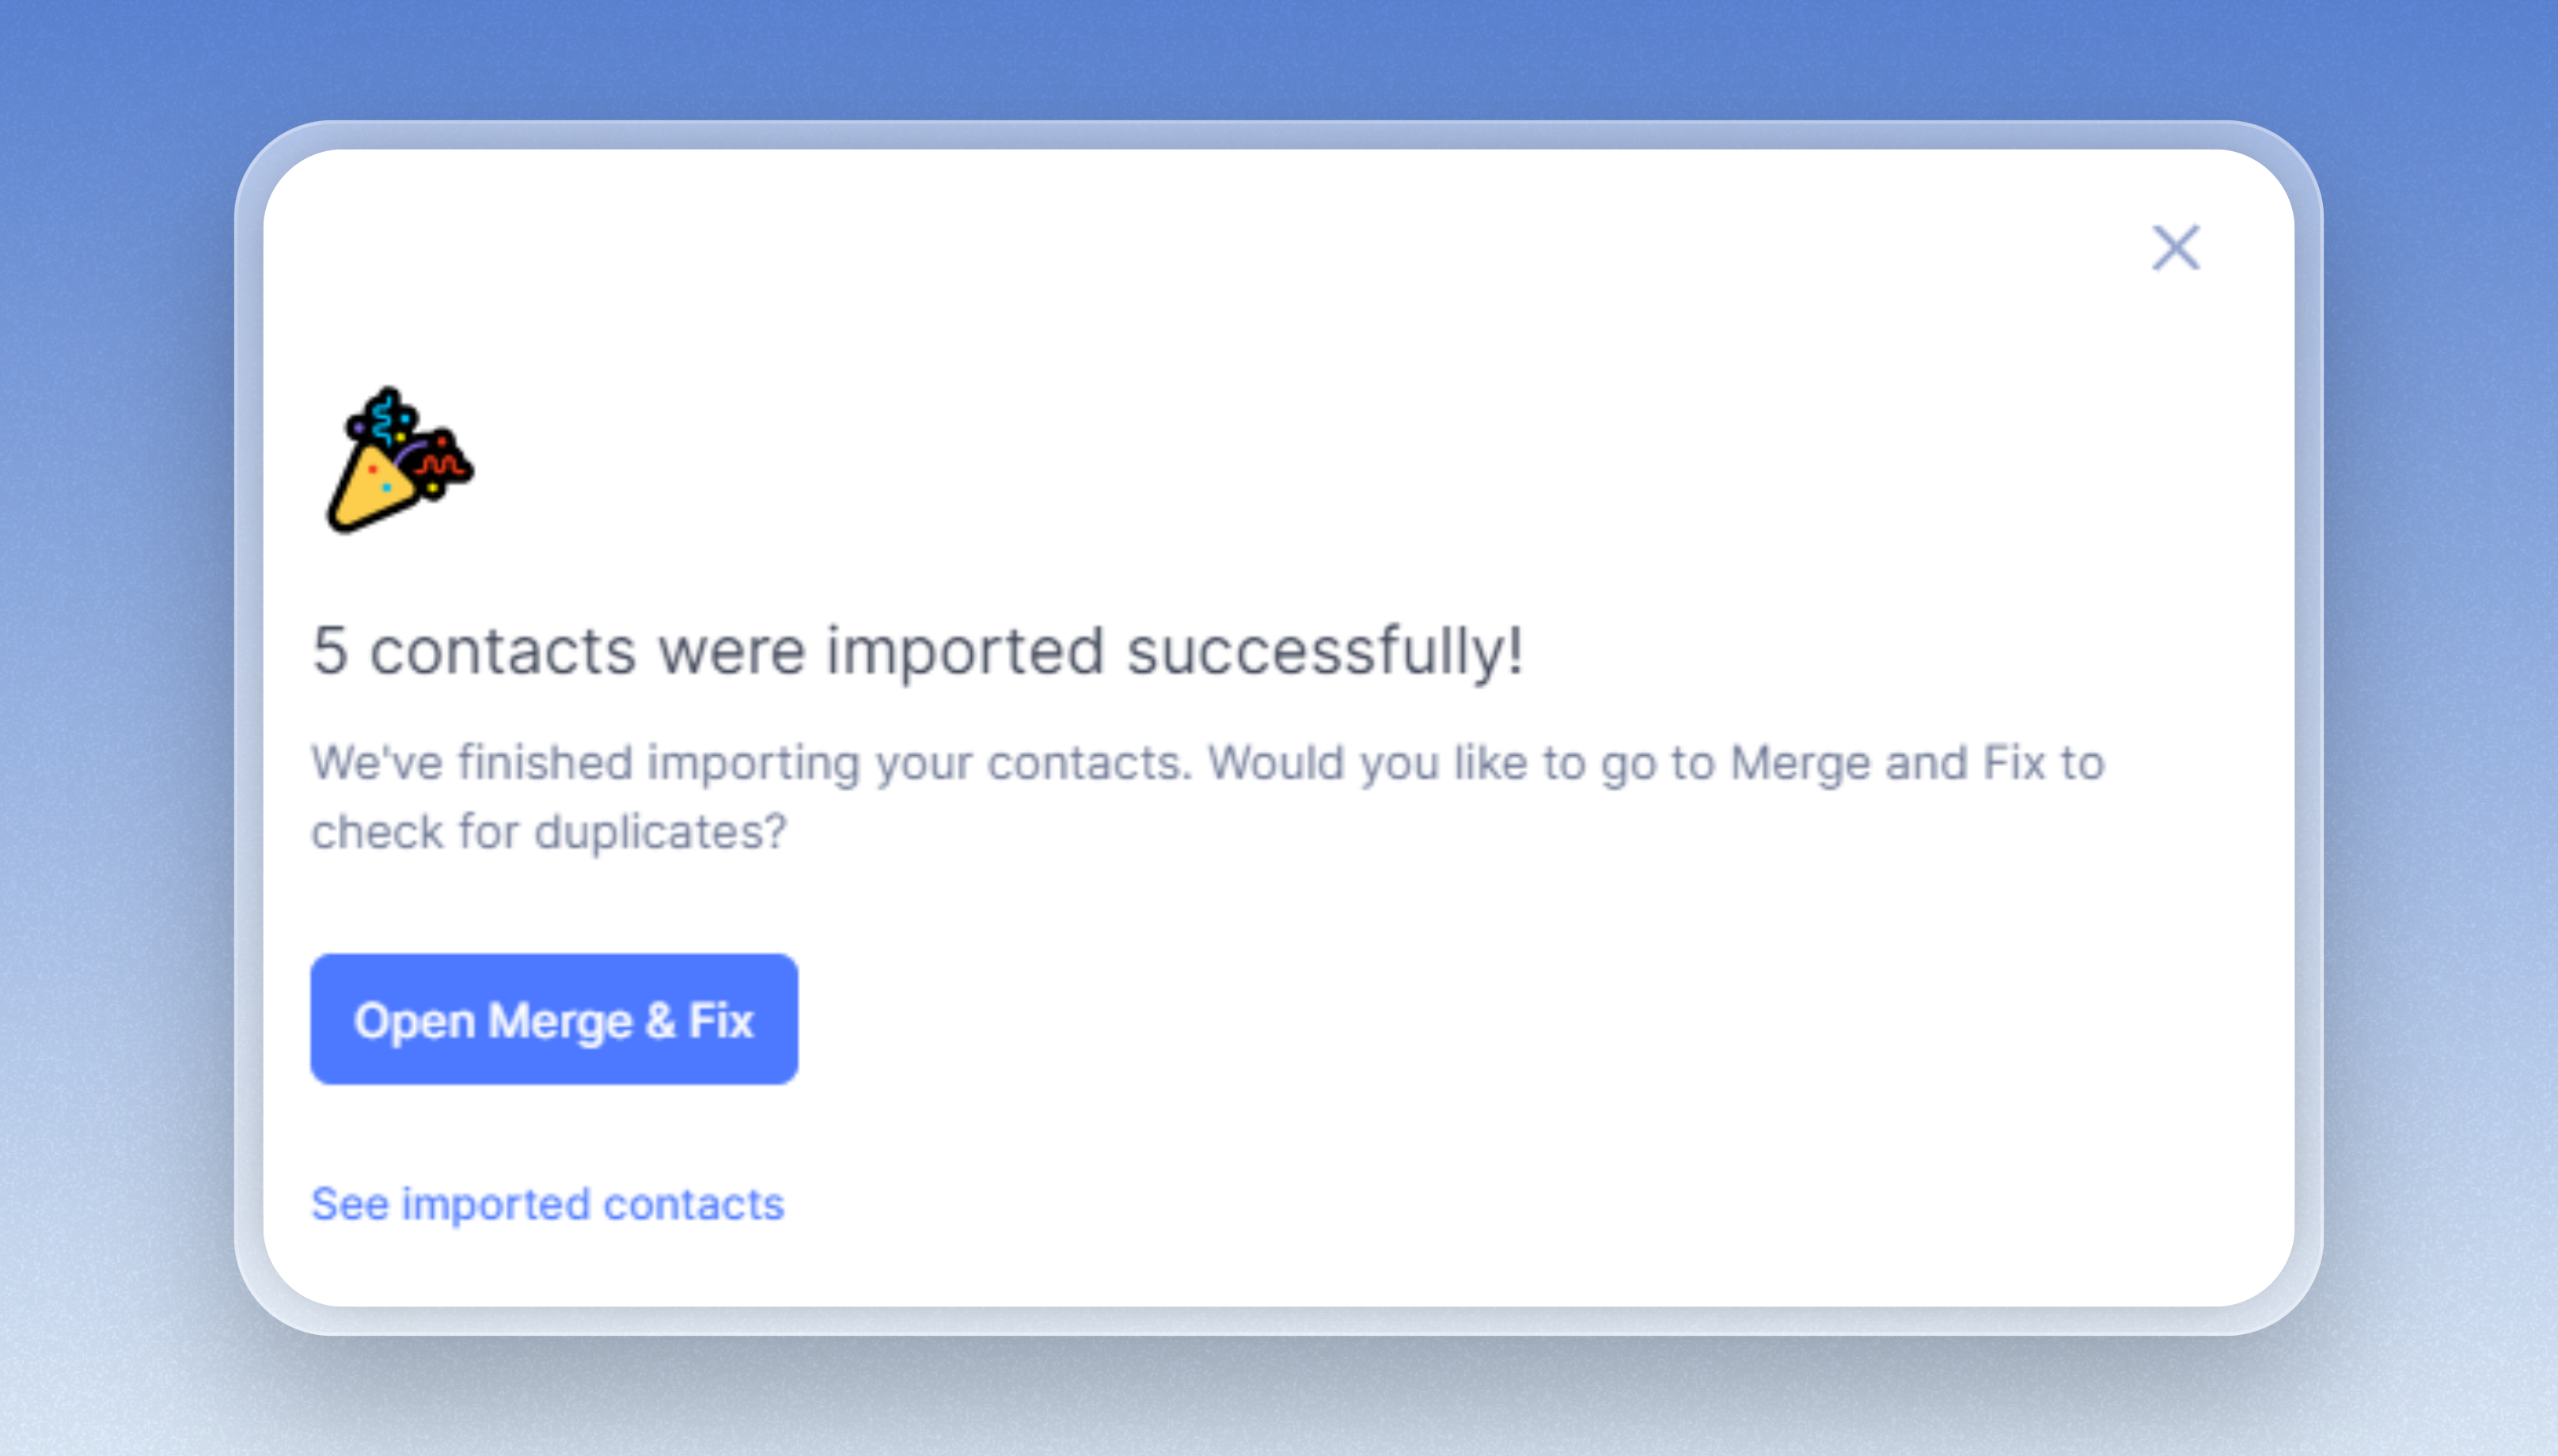Launch the blue Merge & Fix button
2558x1456 pixels.
(x=554, y=1019)
